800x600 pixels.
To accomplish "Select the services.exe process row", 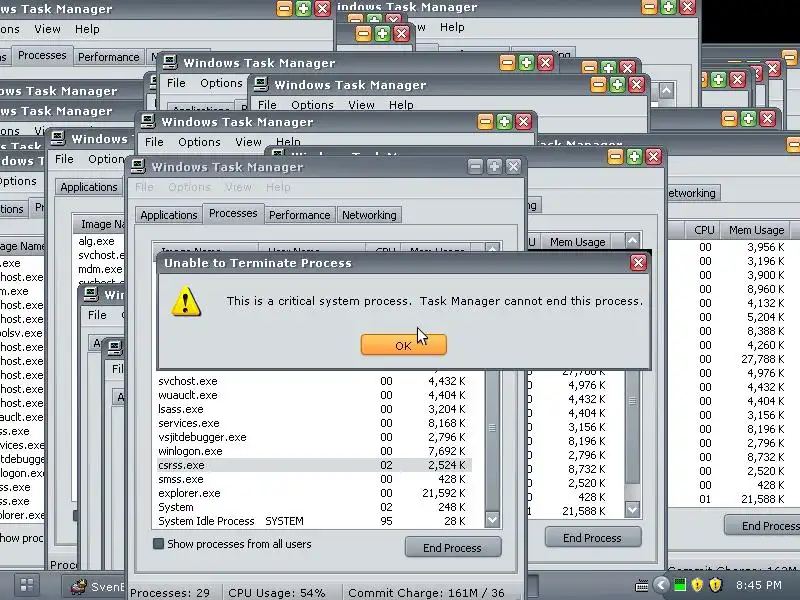I will [314, 423].
